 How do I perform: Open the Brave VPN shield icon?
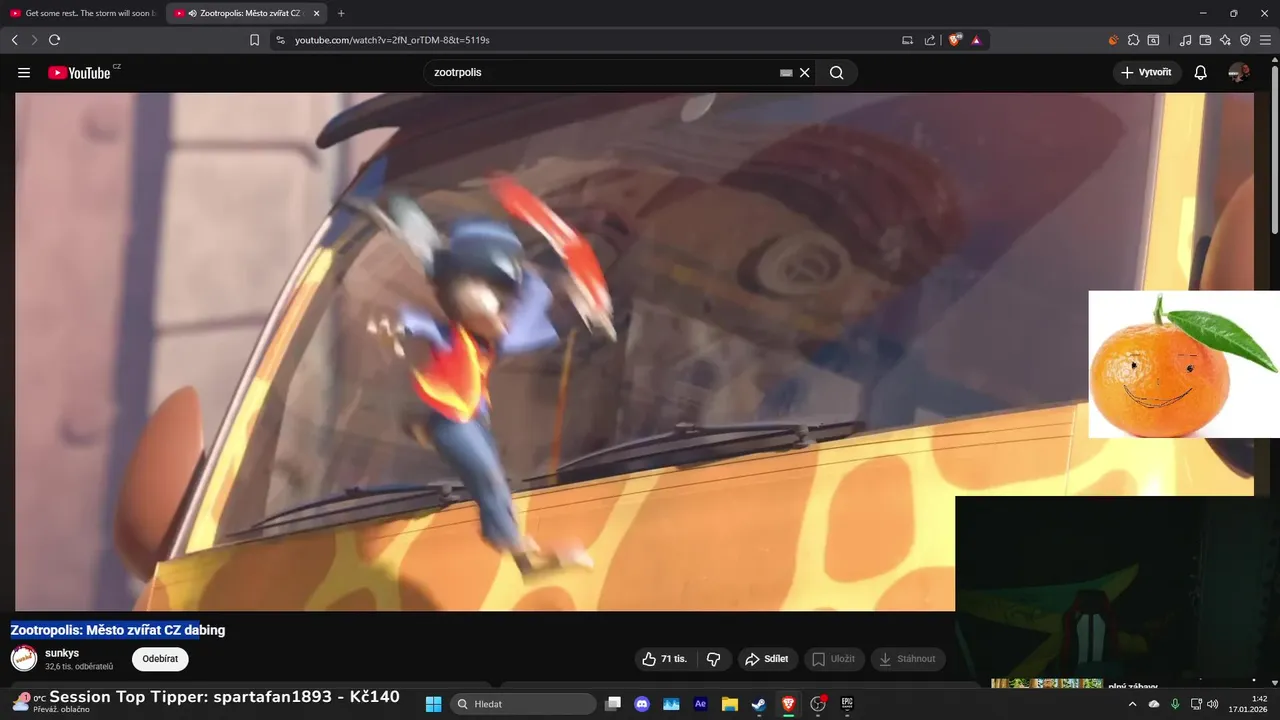click(1245, 40)
